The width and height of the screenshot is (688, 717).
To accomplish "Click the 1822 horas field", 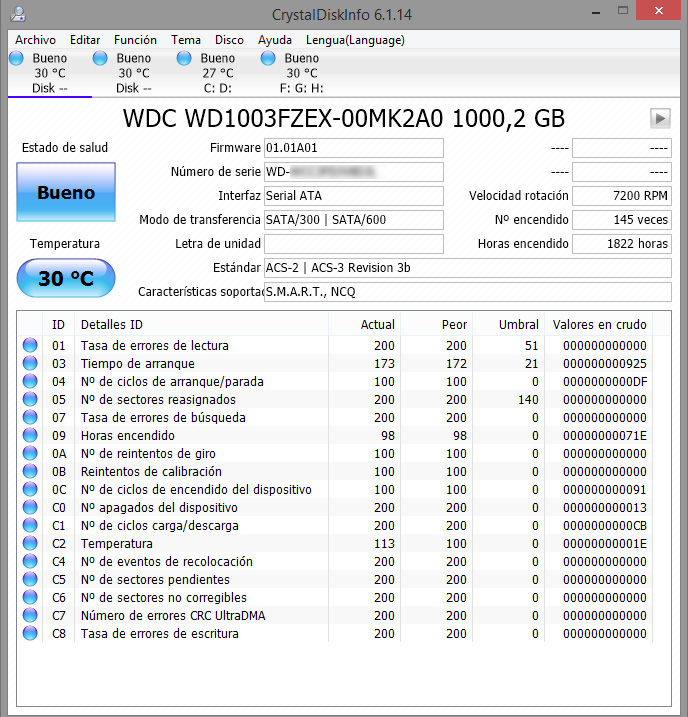I will coord(622,244).
